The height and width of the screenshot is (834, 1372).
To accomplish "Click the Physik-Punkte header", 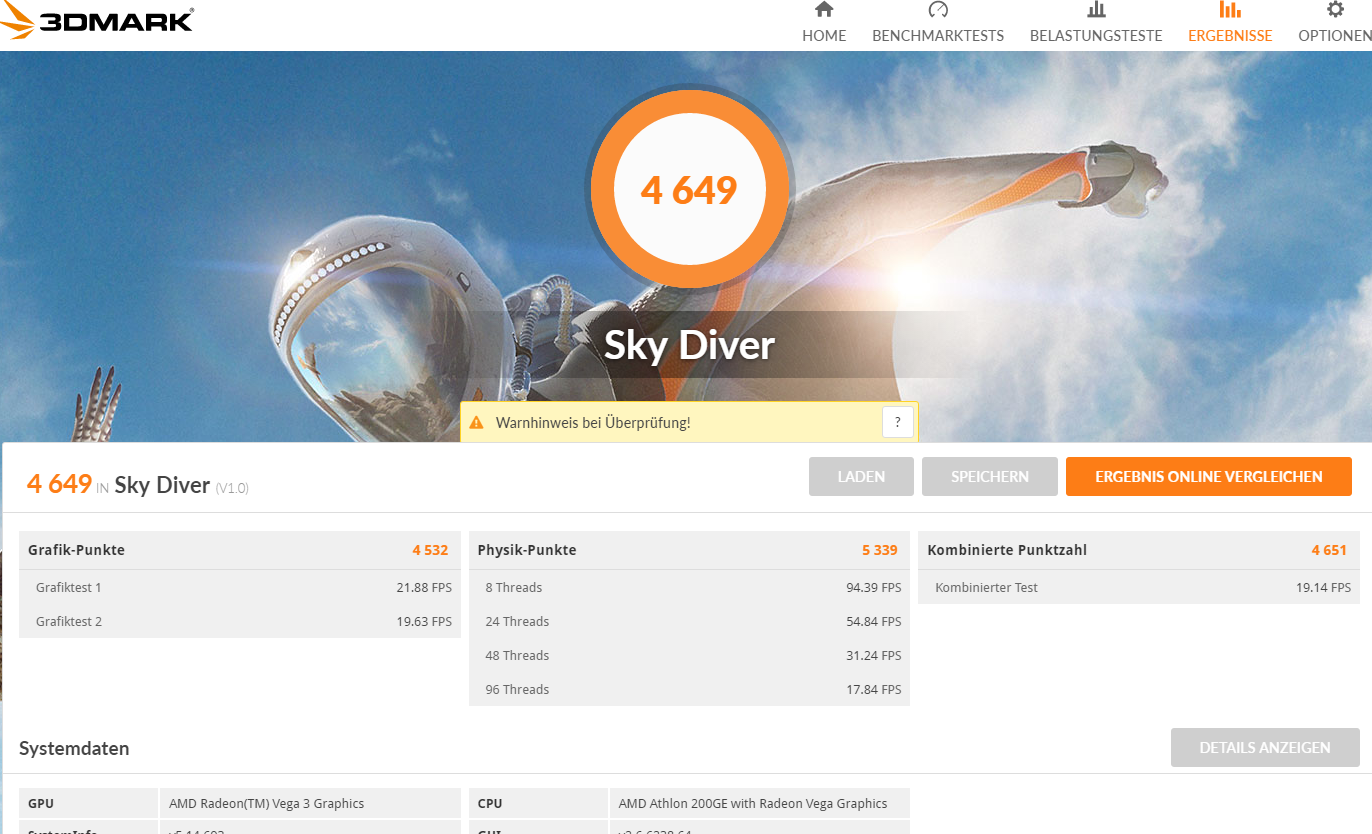I will tap(527, 550).
